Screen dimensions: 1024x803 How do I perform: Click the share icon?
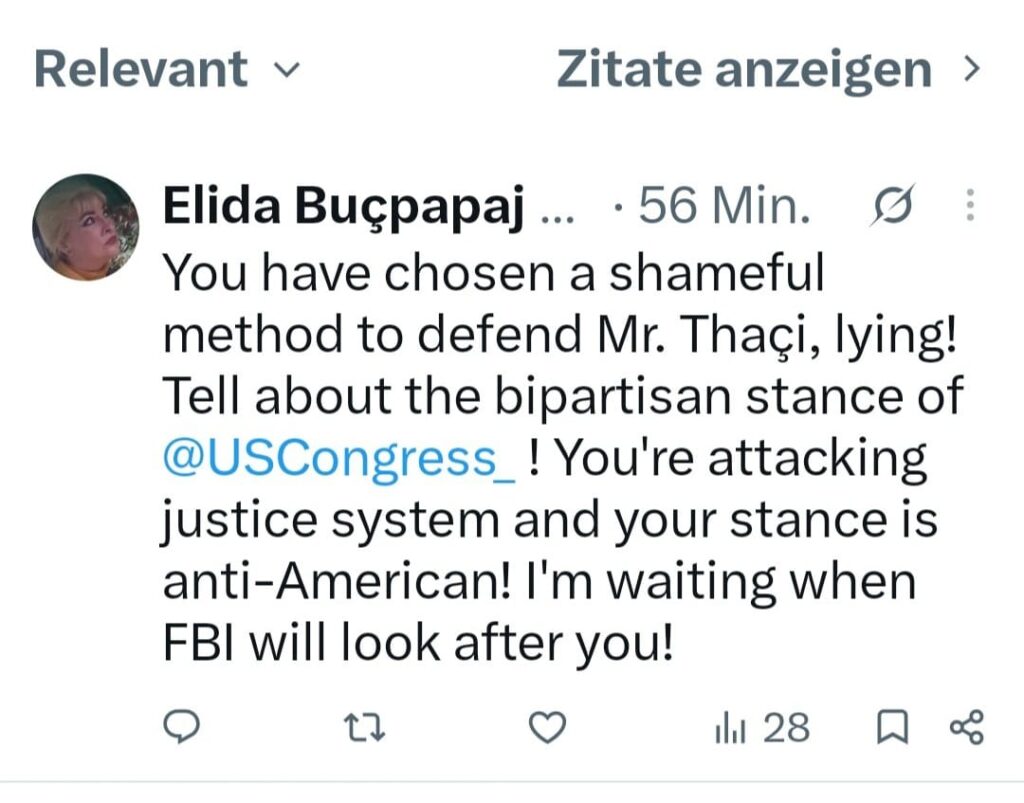(x=966, y=727)
